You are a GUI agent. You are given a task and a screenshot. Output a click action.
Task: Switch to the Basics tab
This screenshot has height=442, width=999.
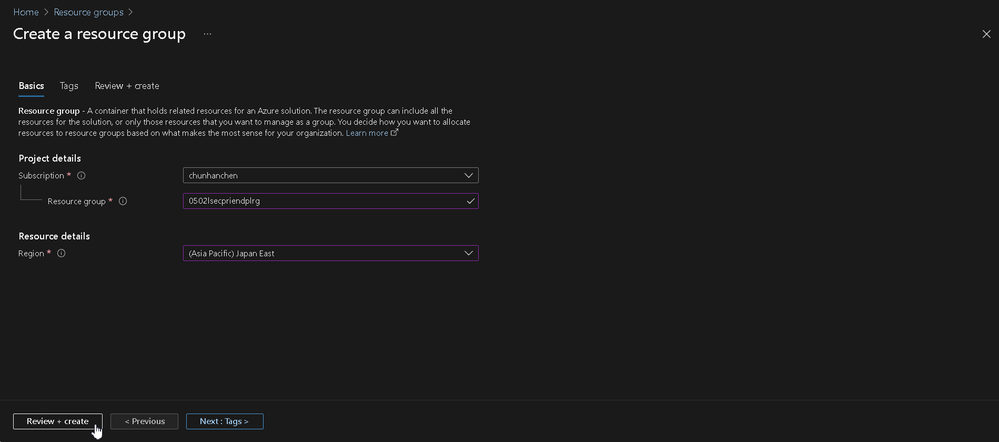point(31,86)
